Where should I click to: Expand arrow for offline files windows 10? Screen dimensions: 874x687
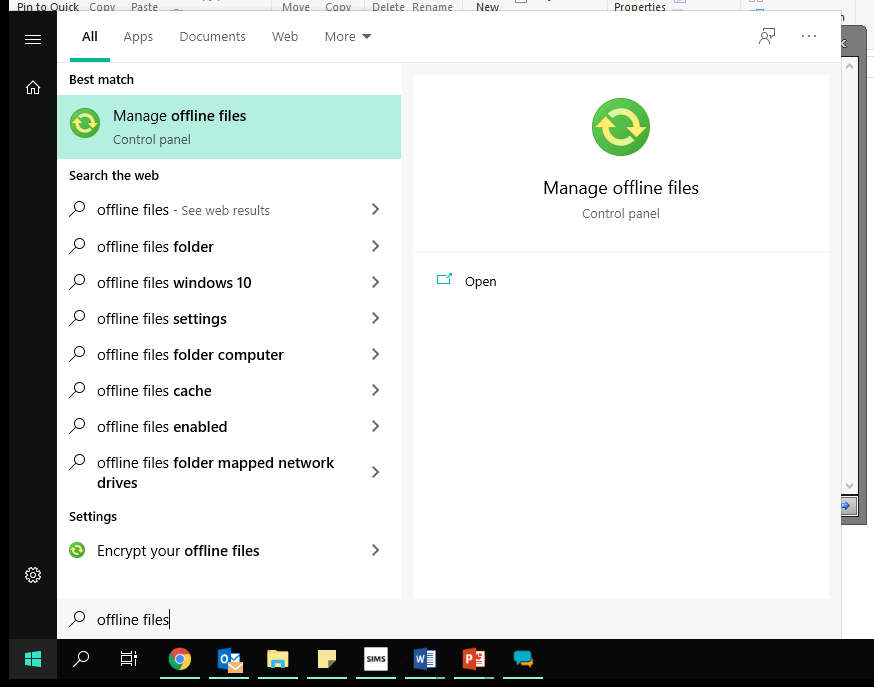click(x=375, y=282)
